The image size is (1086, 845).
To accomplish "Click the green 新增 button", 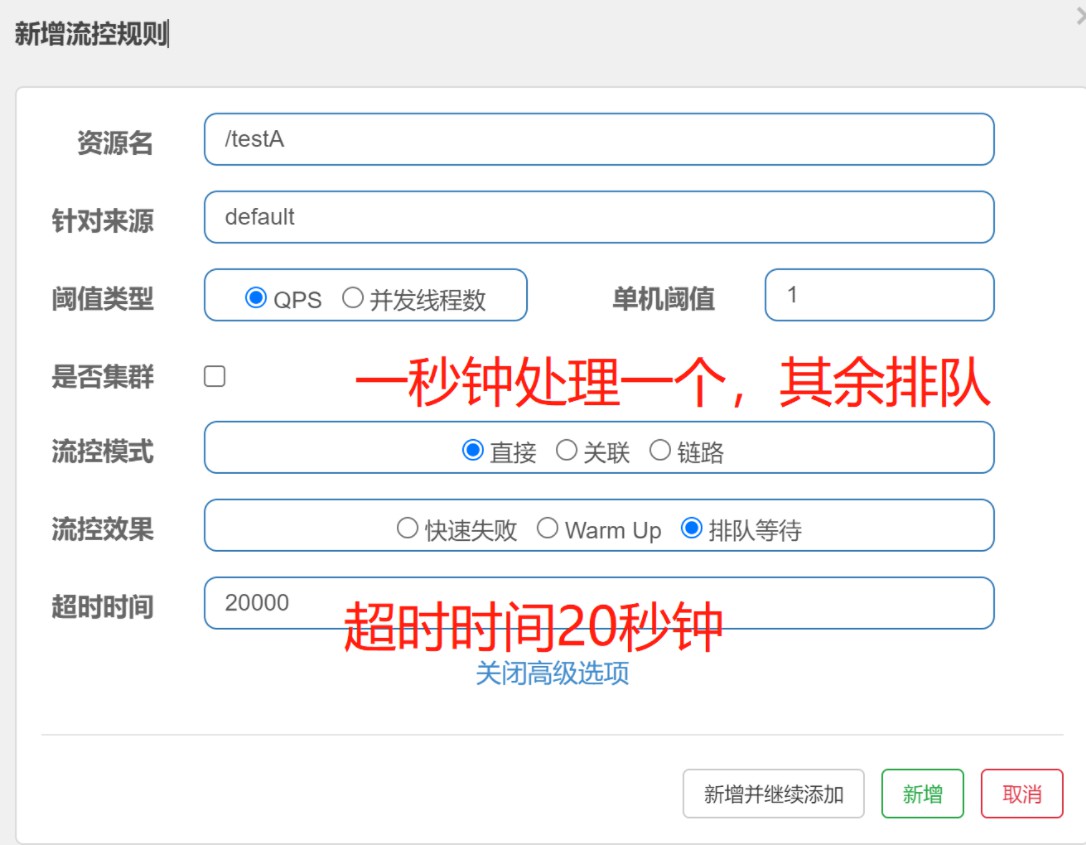I will click(x=923, y=794).
